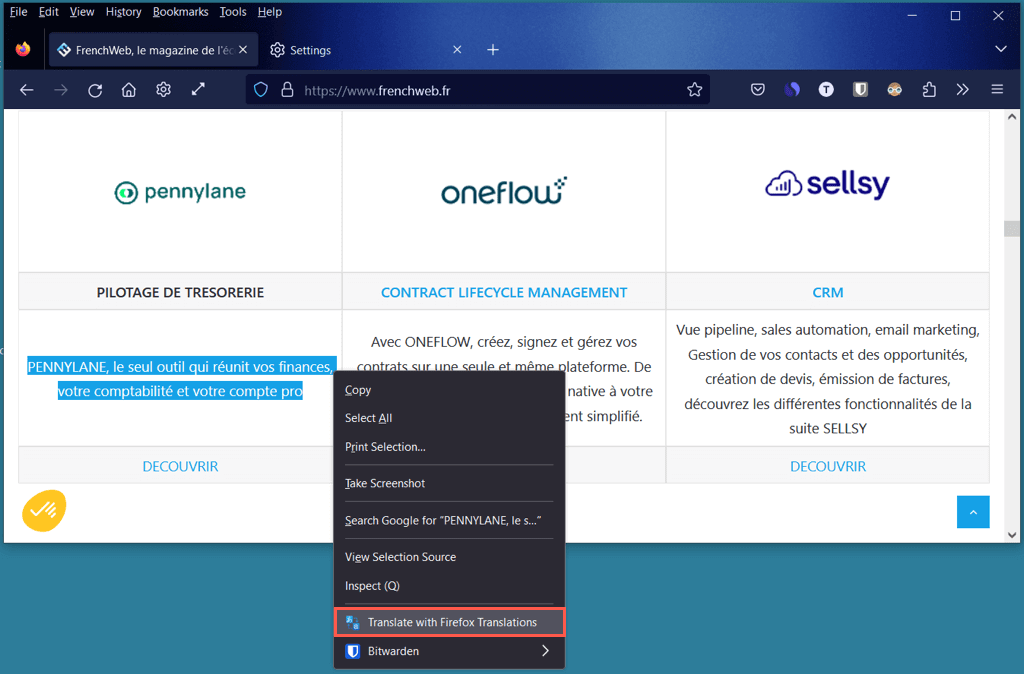This screenshot has height=674, width=1024.
Task: Click the URL address bar field
Action: [480, 90]
